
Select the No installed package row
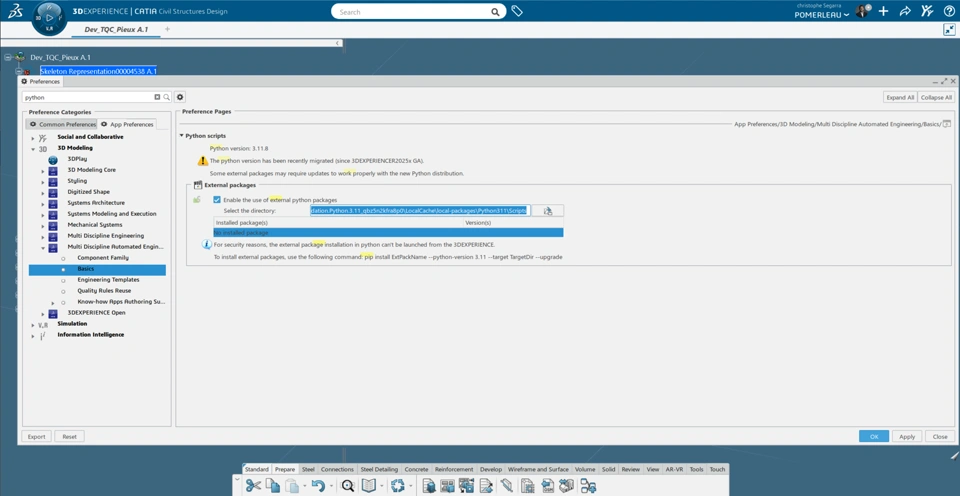pyautogui.click(x=388, y=233)
